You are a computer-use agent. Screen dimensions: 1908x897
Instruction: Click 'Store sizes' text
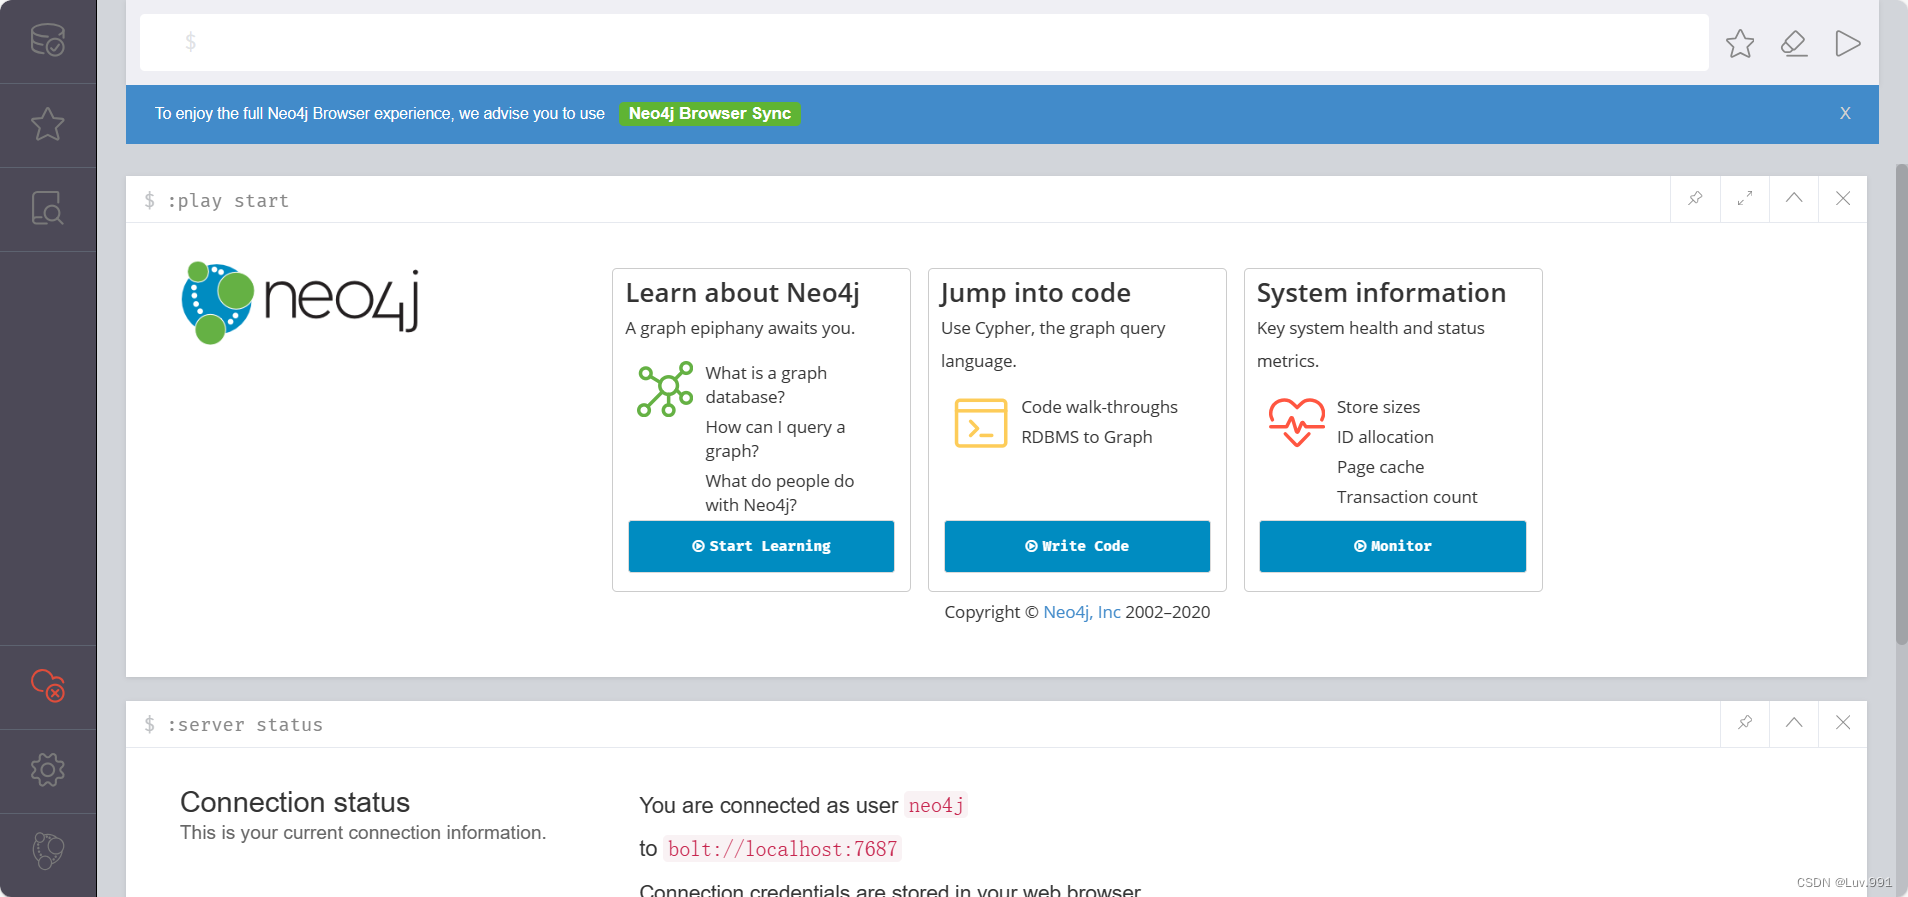(1378, 407)
